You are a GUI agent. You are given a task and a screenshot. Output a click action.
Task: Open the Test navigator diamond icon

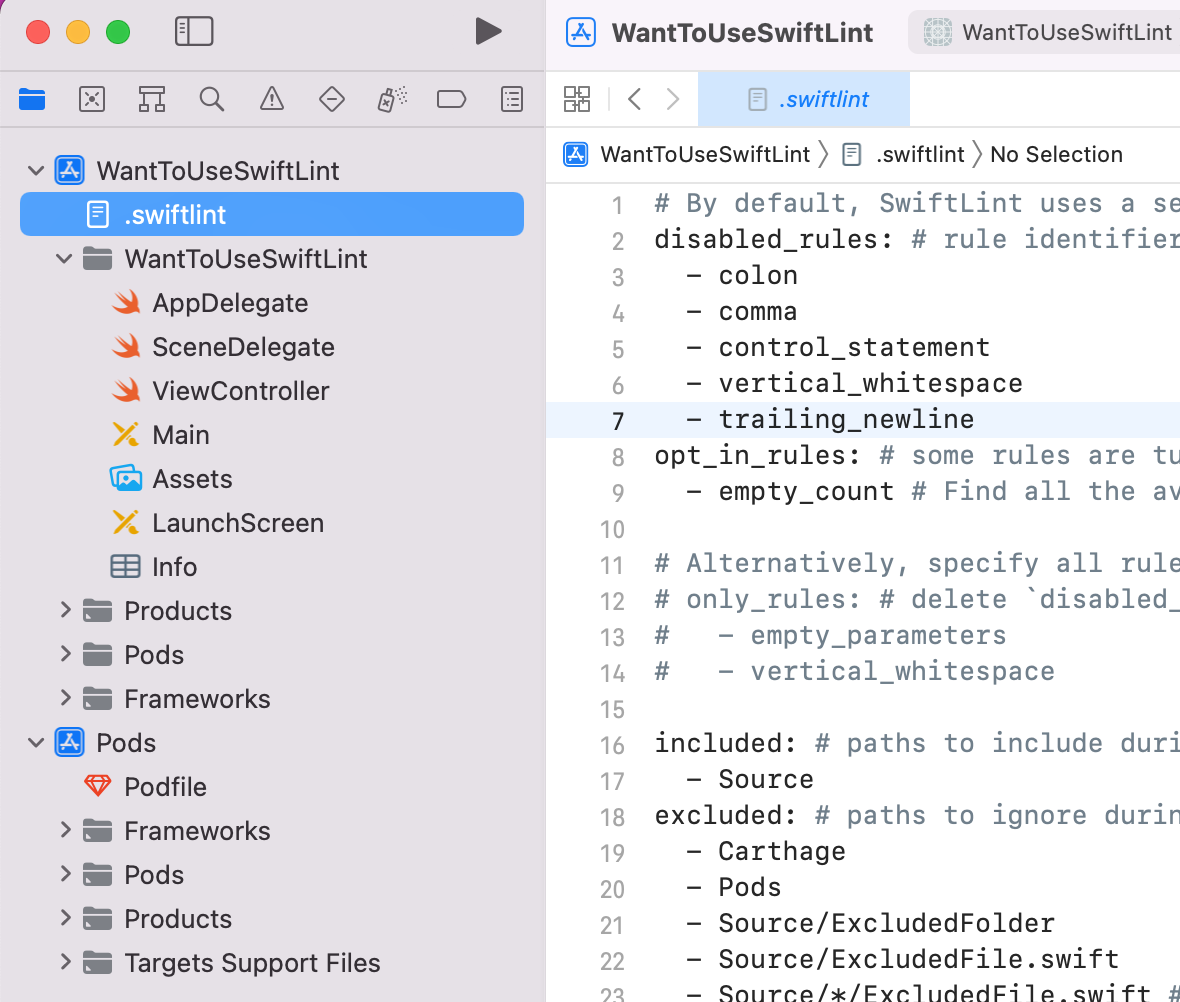[x=332, y=99]
